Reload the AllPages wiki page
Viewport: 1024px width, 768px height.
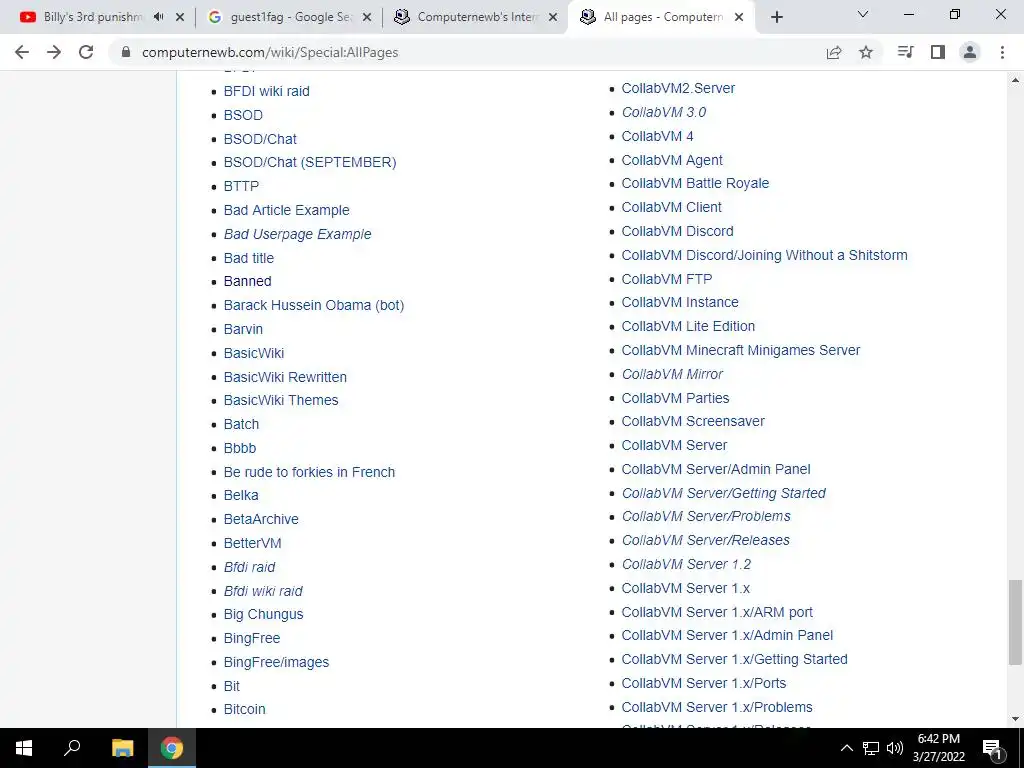[x=86, y=52]
